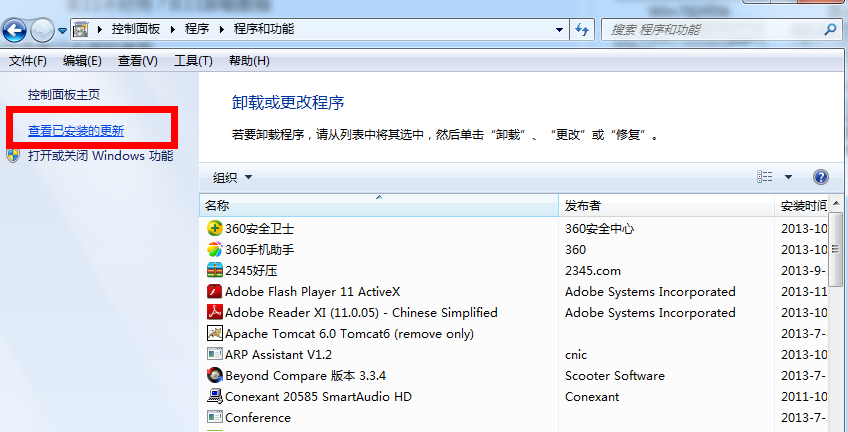Open 打开或关闭 Windows 功能 link
848x432 pixels.
(x=100, y=156)
